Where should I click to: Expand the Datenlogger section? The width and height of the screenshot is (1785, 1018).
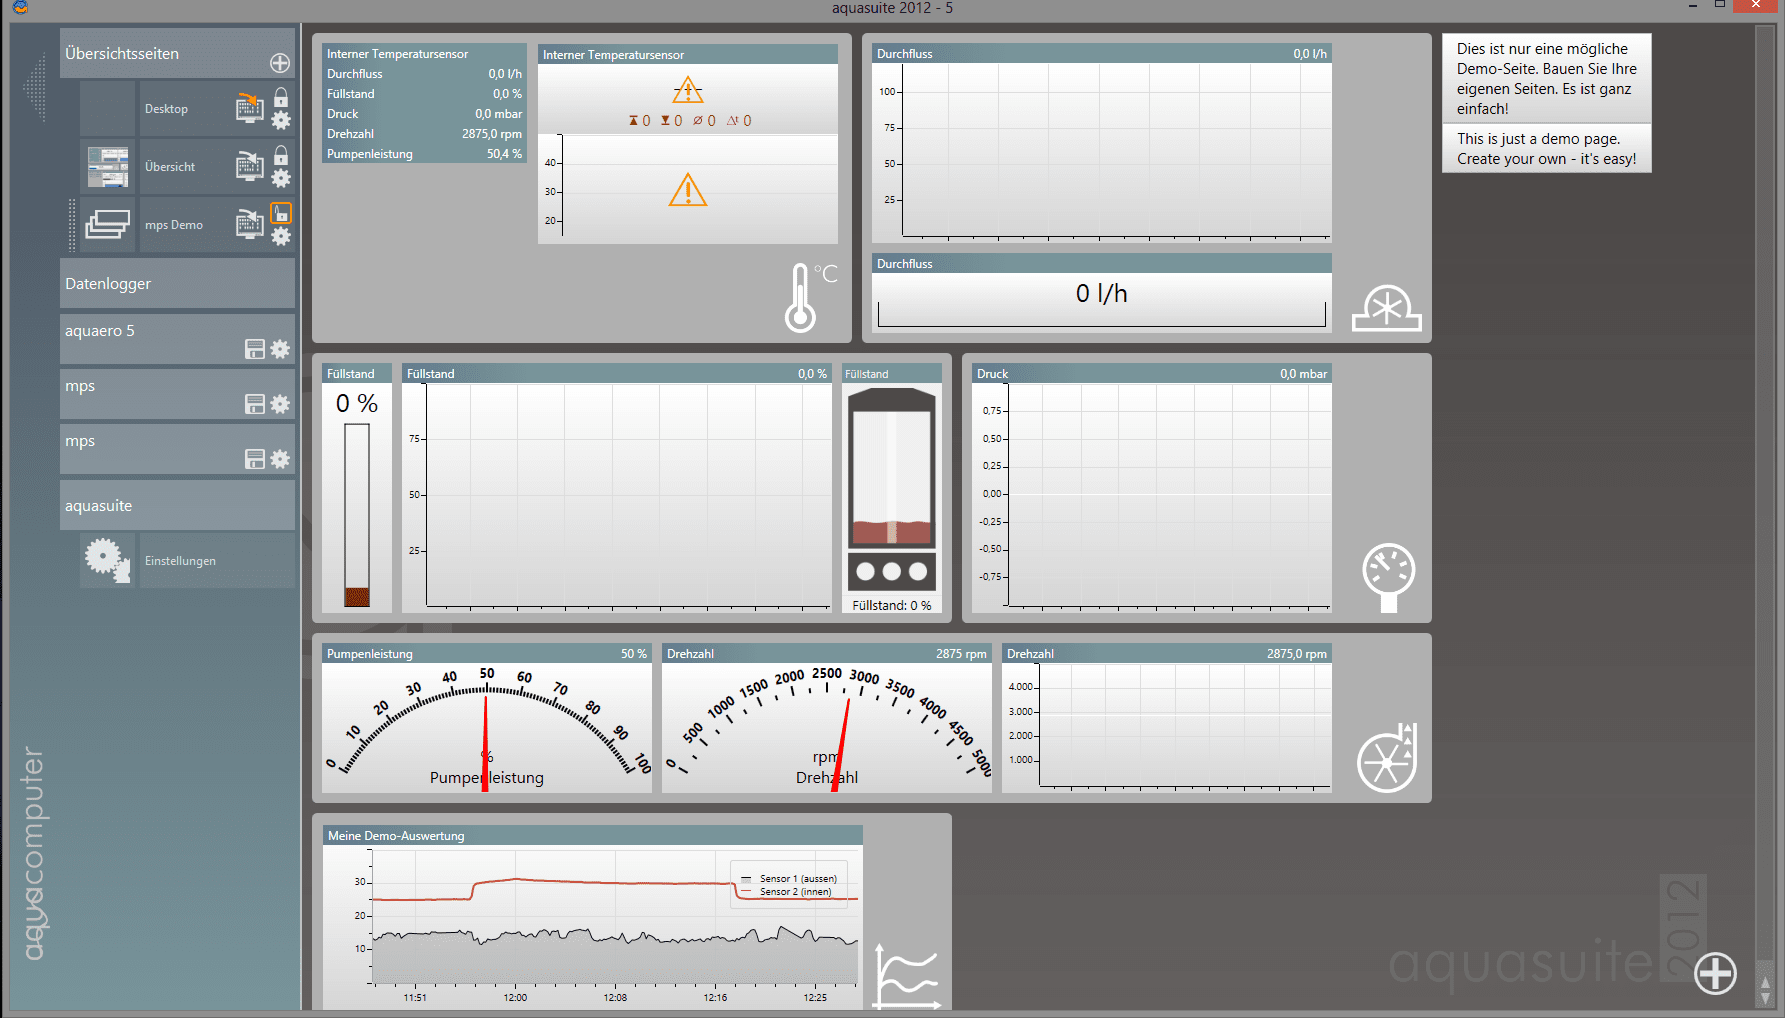tap(177, 283)
